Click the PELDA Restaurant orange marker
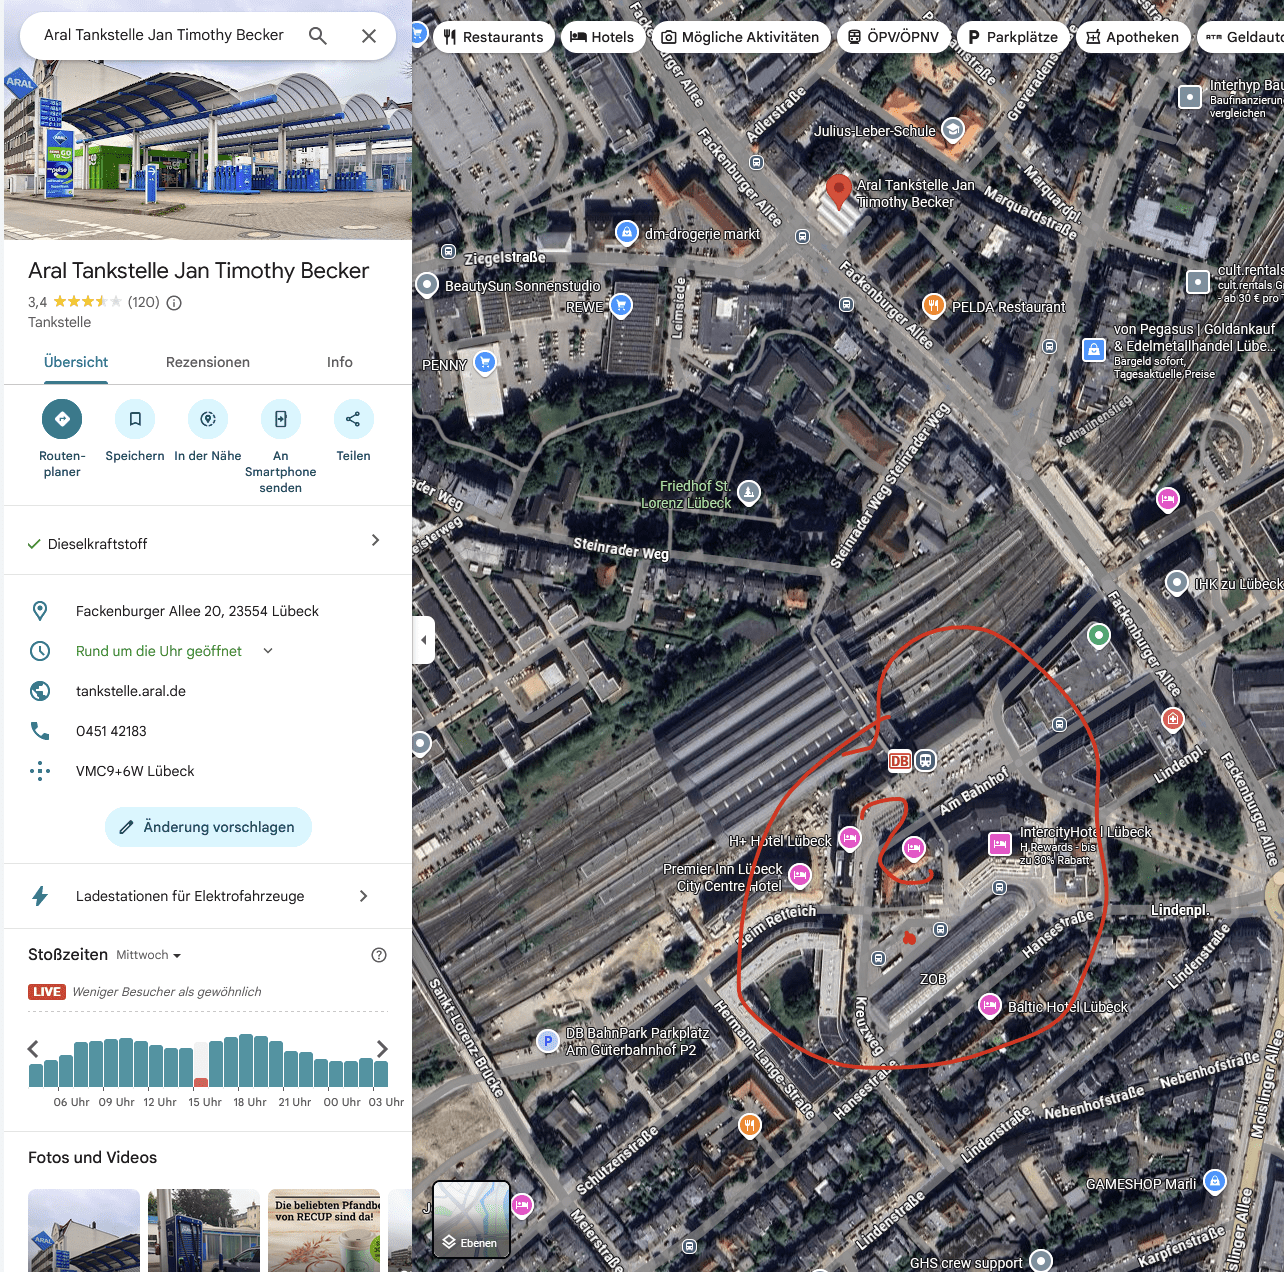Screen dimensions: 1284x1272 point(933,306)
